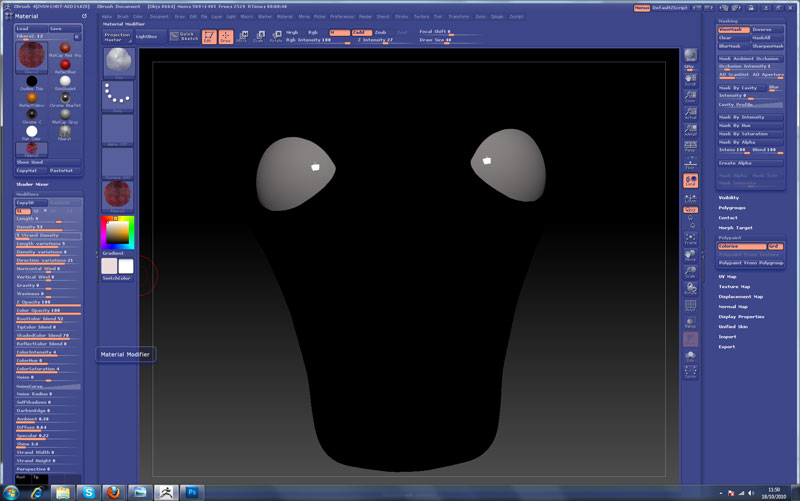Open the Preferences menu

[344, 17]
